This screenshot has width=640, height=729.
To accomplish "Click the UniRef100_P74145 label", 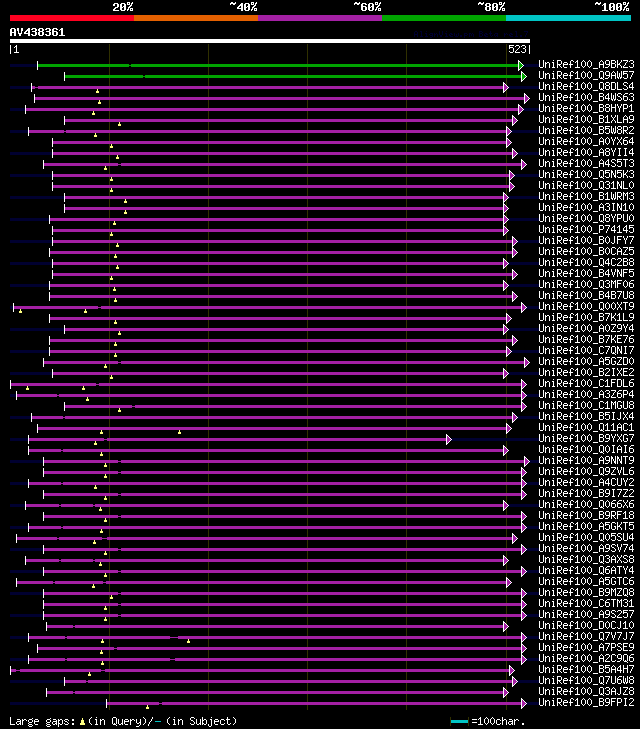I will click(586, 229).
